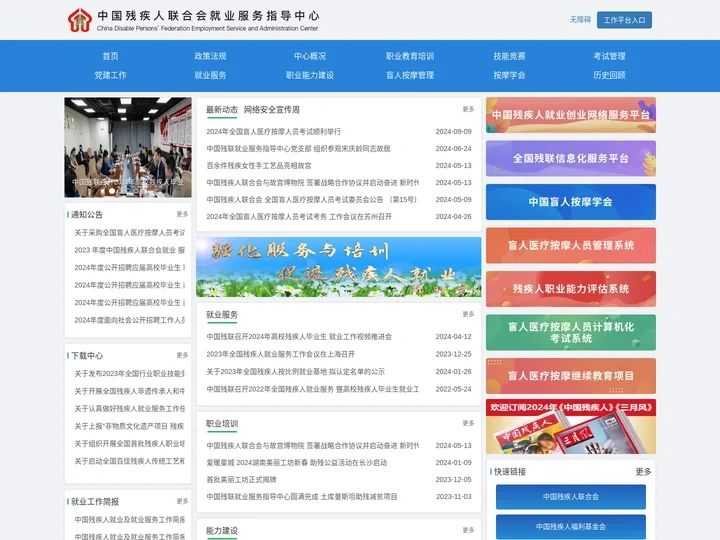Open 更多 in 就业服务 section

[x=468, y=315]
